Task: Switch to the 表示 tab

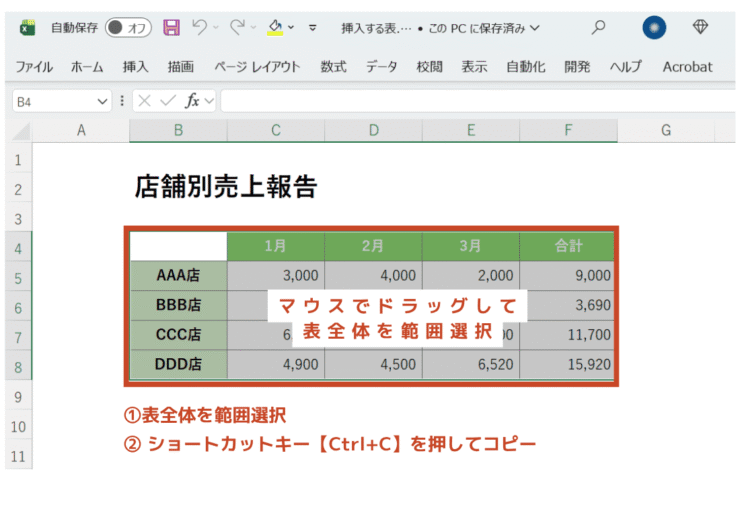Action: pos(474,67)
